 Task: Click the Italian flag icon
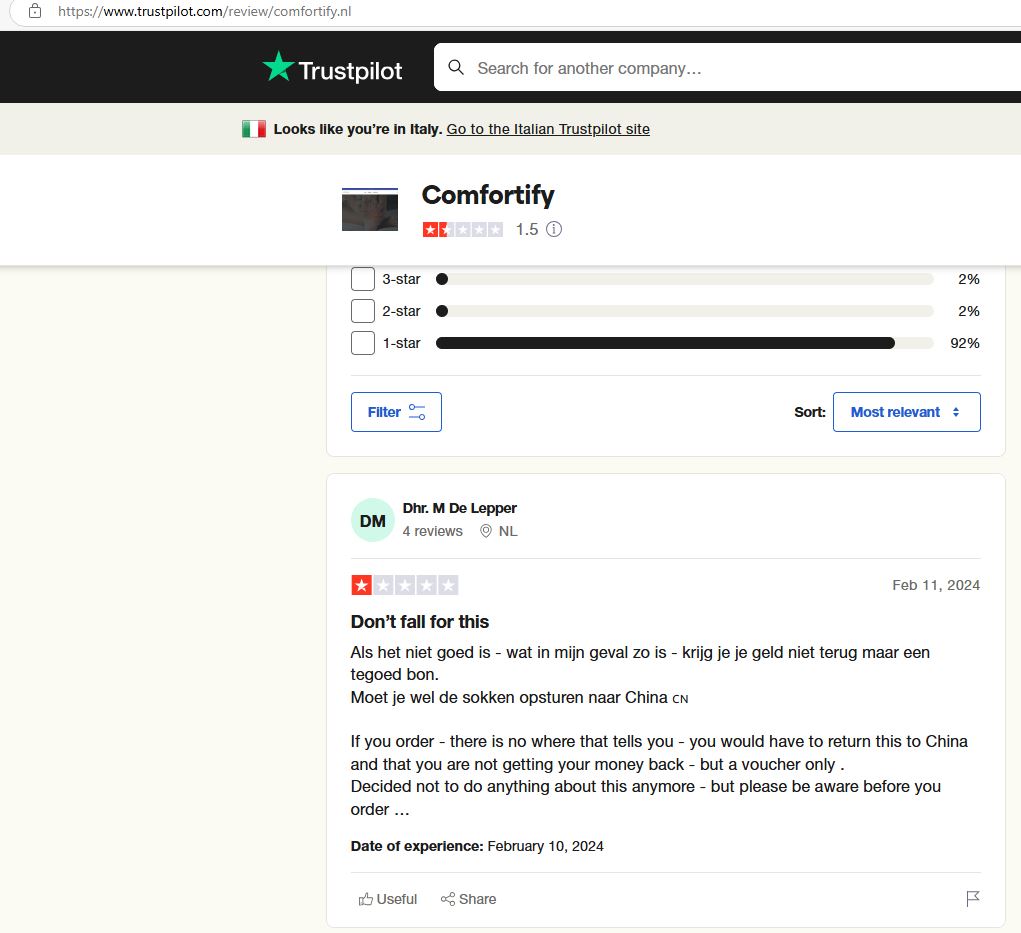click(253, 129)
